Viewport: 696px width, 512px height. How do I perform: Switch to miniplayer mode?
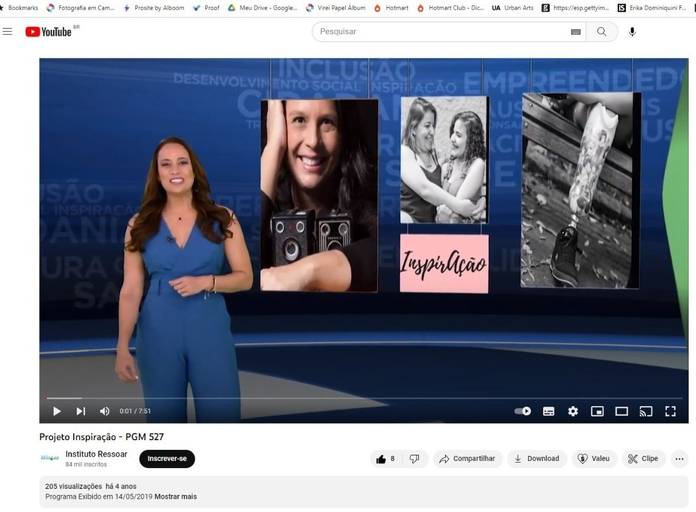click(x=597, y=411)
